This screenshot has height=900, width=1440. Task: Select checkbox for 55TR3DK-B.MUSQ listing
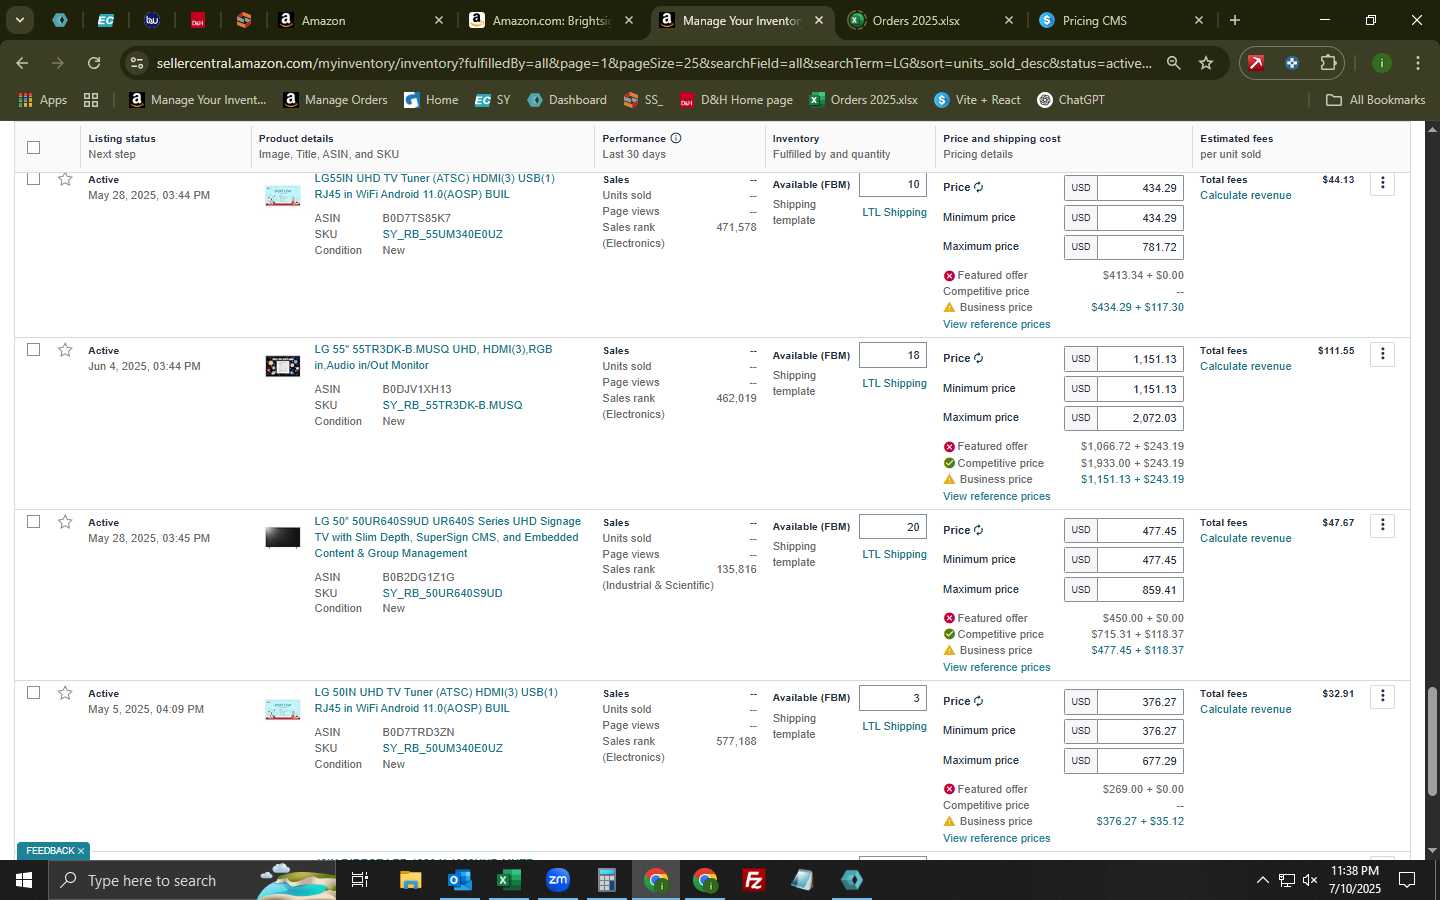(x=33, y=350)
